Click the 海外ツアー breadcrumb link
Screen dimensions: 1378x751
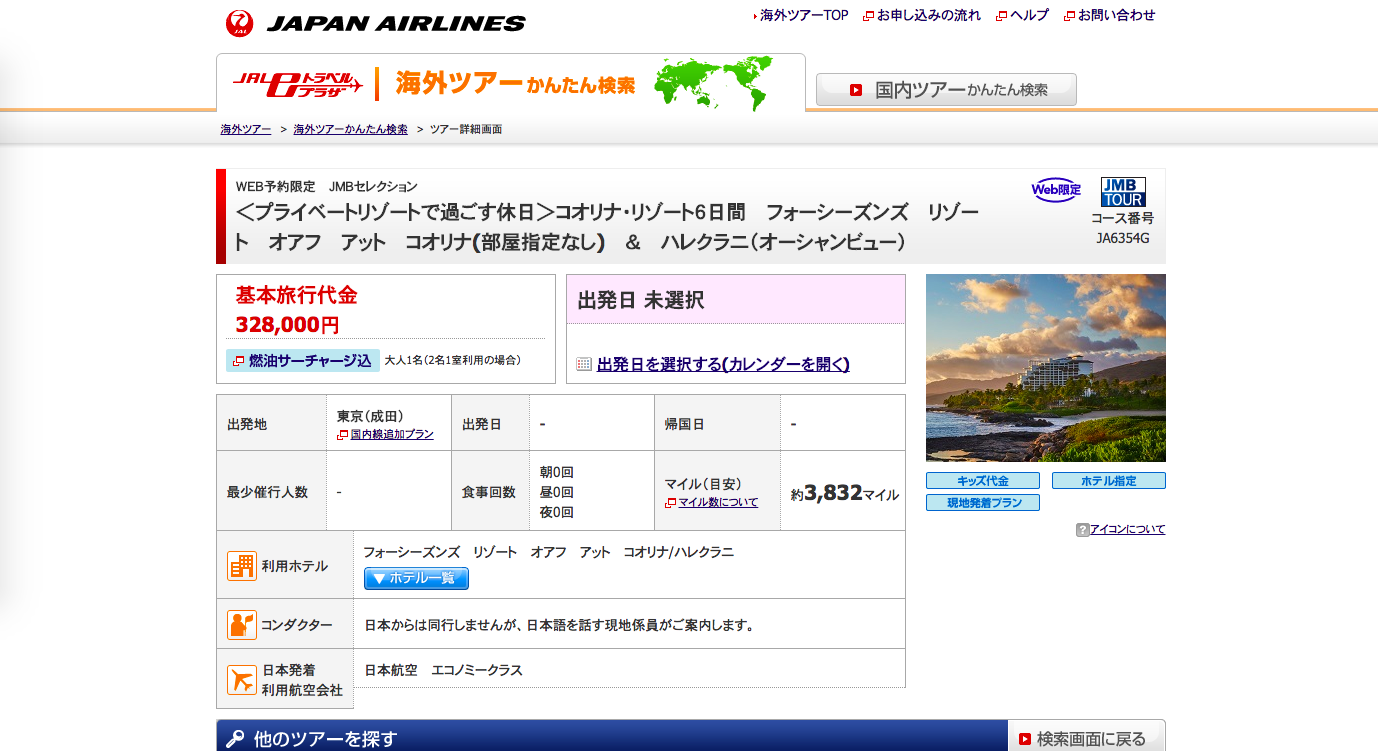coord(246,130)
